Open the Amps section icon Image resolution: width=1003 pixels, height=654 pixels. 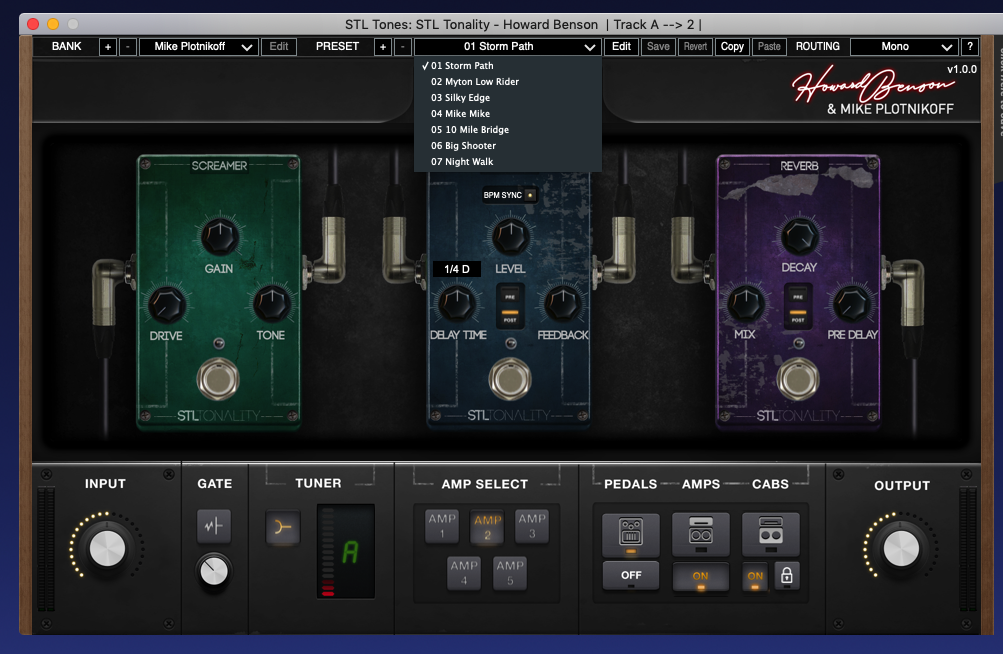tap(700, 534)
